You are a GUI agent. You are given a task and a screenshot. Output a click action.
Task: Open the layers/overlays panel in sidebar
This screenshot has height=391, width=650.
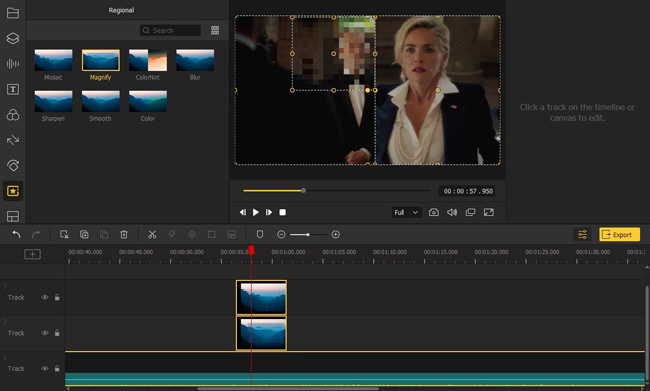click(13, 38)
